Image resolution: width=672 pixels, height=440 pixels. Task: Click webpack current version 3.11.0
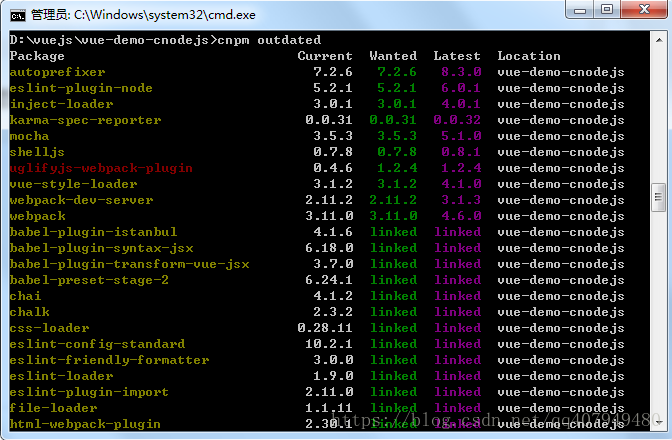pyautogui.click(x=329, y=216)
